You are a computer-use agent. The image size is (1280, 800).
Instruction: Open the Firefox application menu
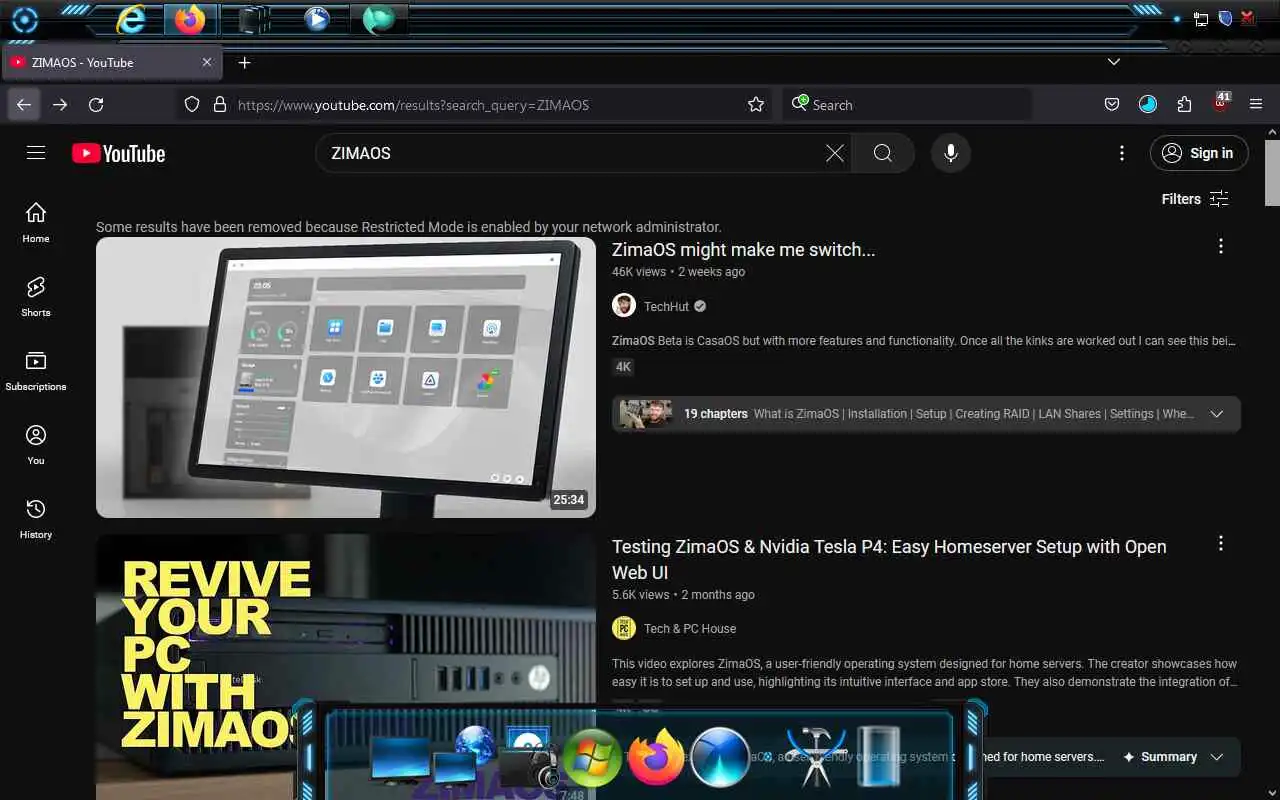1257,104
